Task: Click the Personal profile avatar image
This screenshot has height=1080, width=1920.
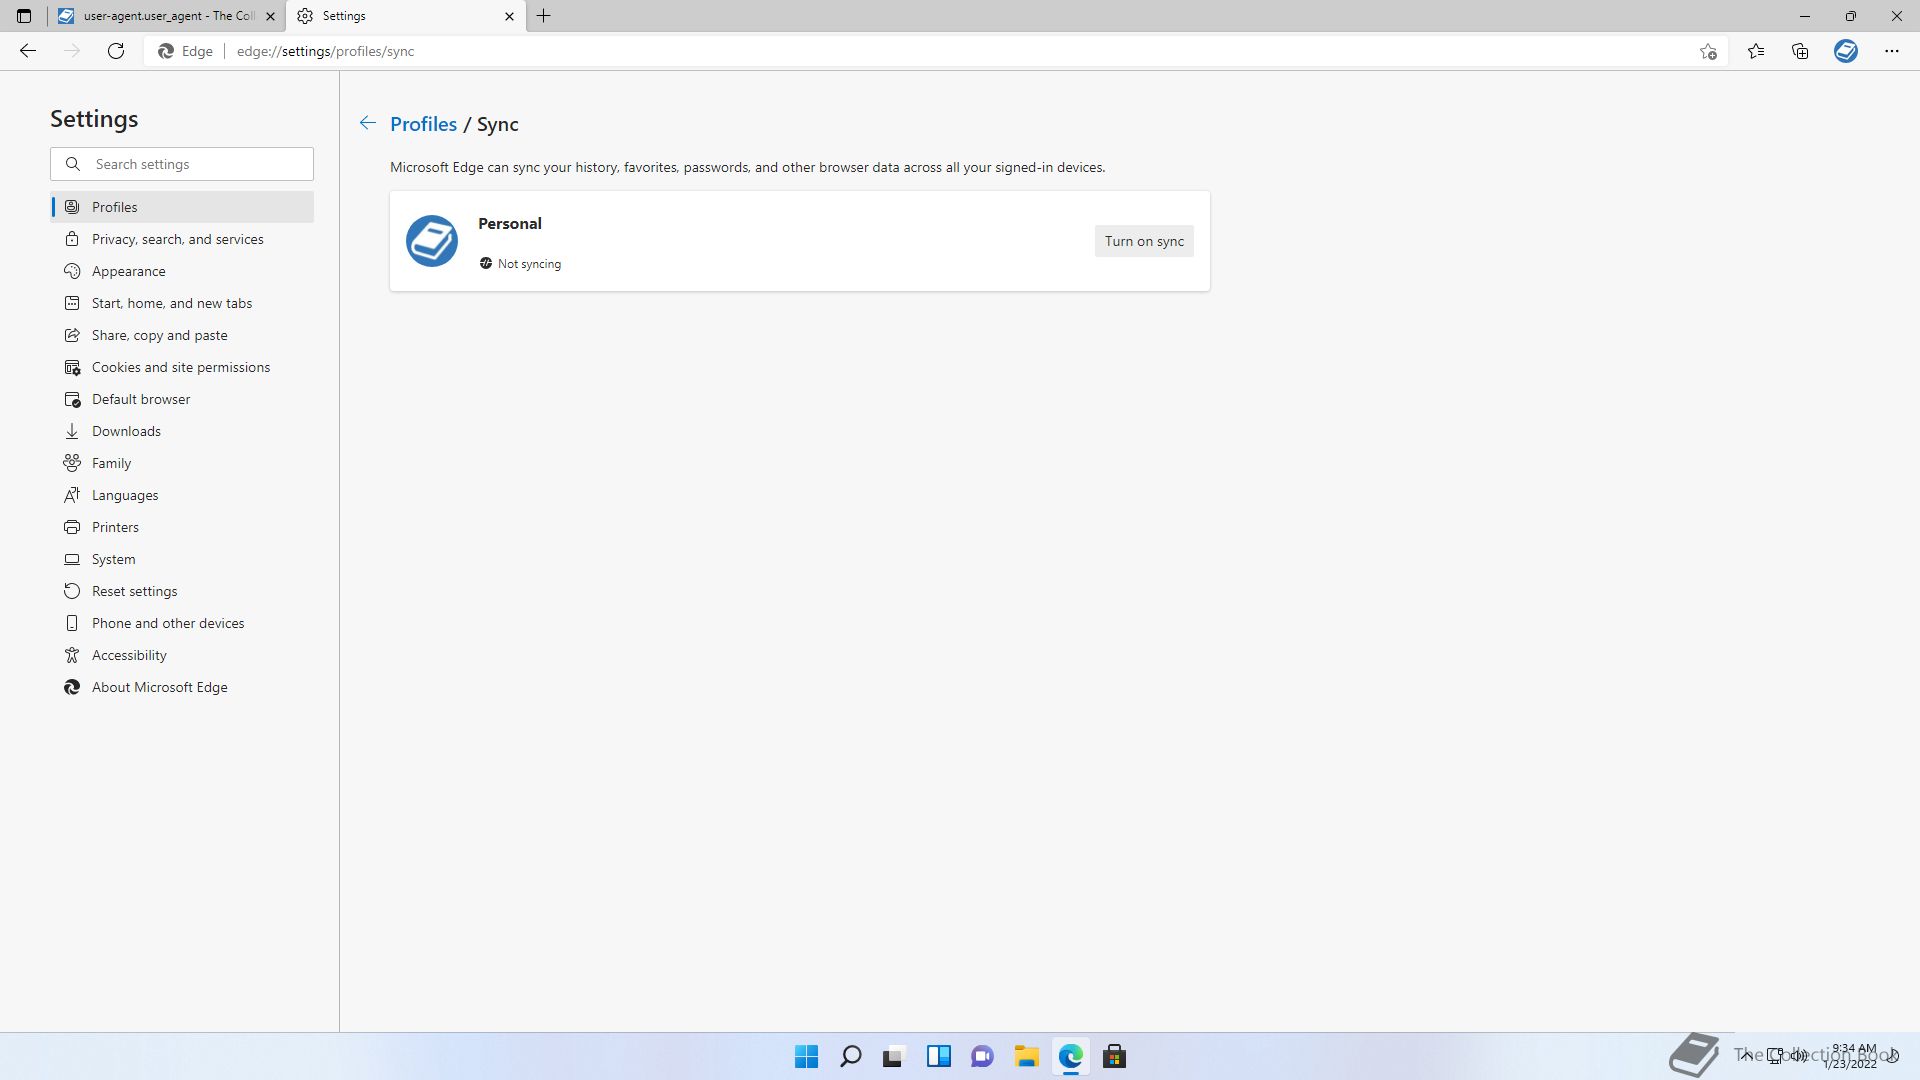Action: point(432,241)
